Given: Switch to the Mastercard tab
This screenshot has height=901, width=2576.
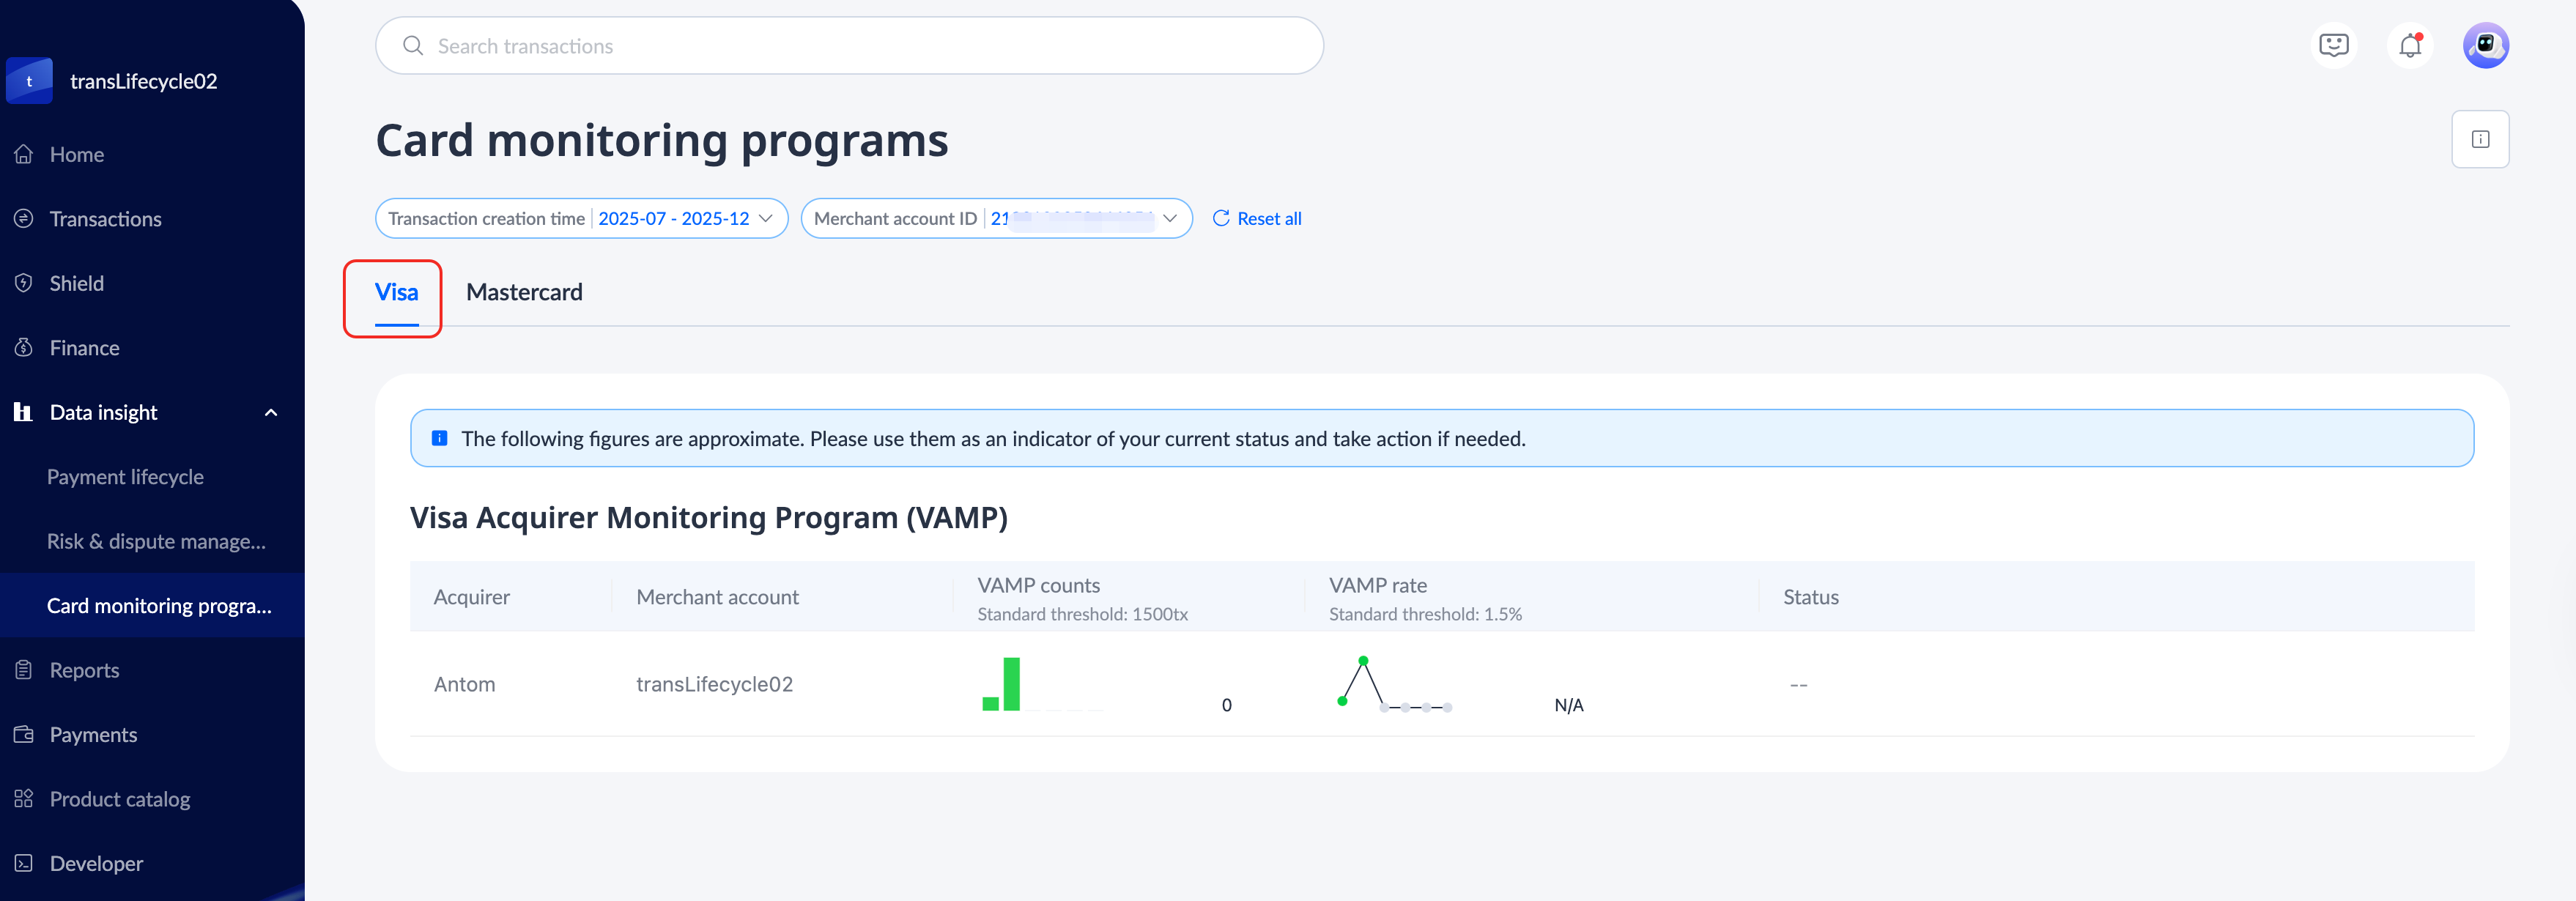Looking at the screenshot, I should pyautogui.click(x=524, y=292).
